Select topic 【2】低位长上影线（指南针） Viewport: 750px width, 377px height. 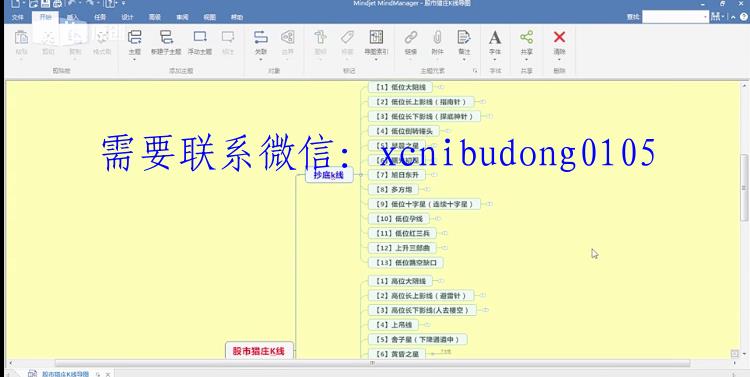pos(421,101)
